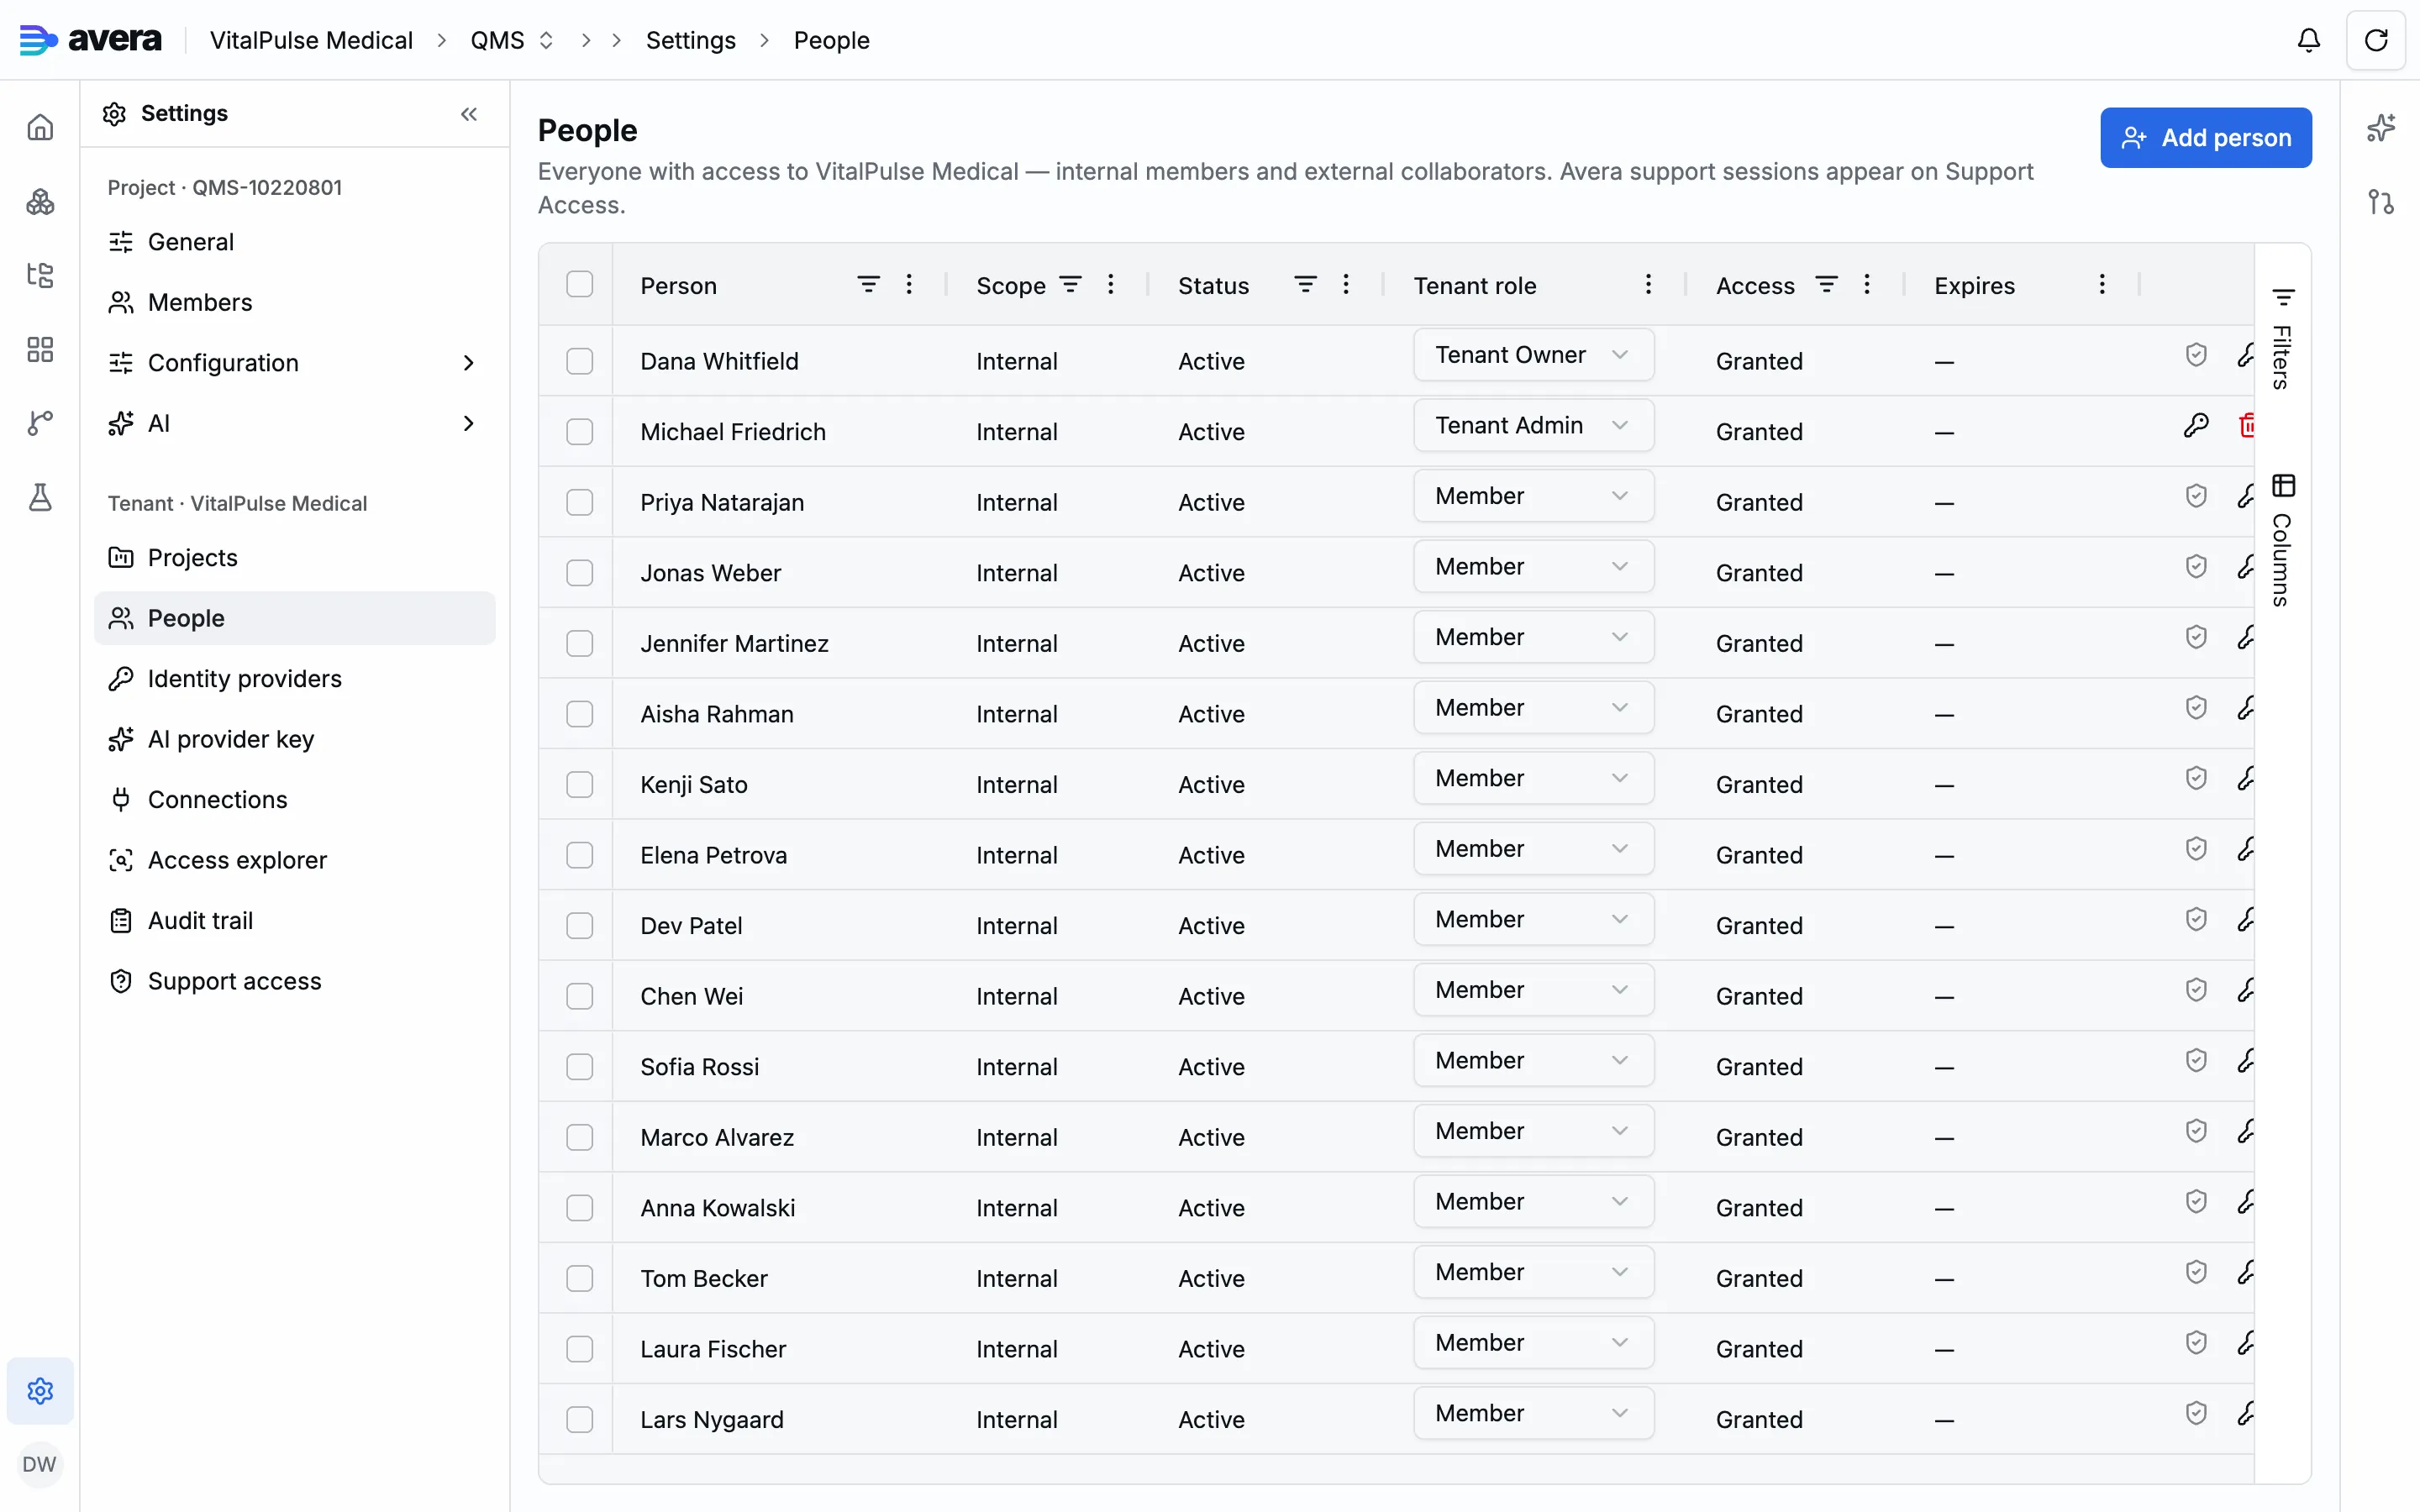Viewport: 2420px width, 1512px height.
Task: Click the delete trash icon for Michael Friedrich
Action: click(x=2246, y=425)
